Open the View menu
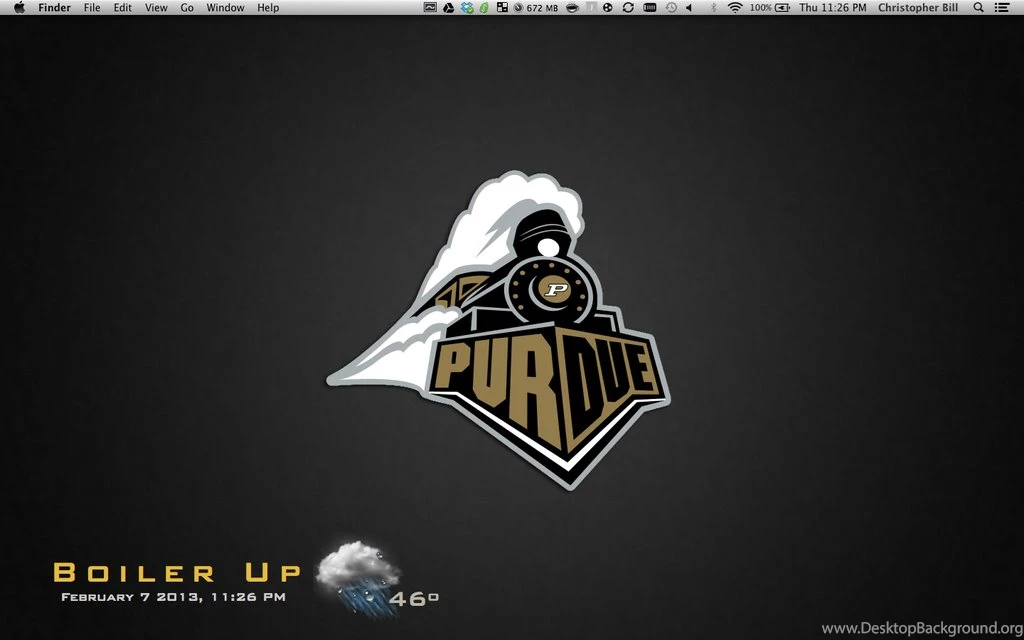The image size is (1024, 640). (156, 8)
